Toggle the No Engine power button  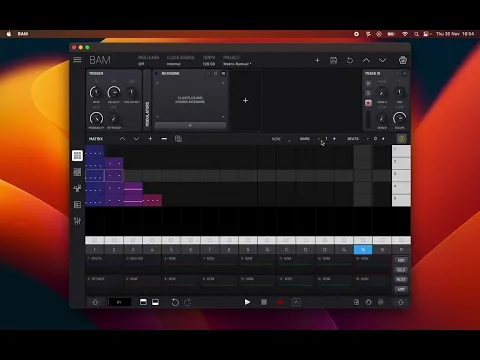tap(156, 73)
